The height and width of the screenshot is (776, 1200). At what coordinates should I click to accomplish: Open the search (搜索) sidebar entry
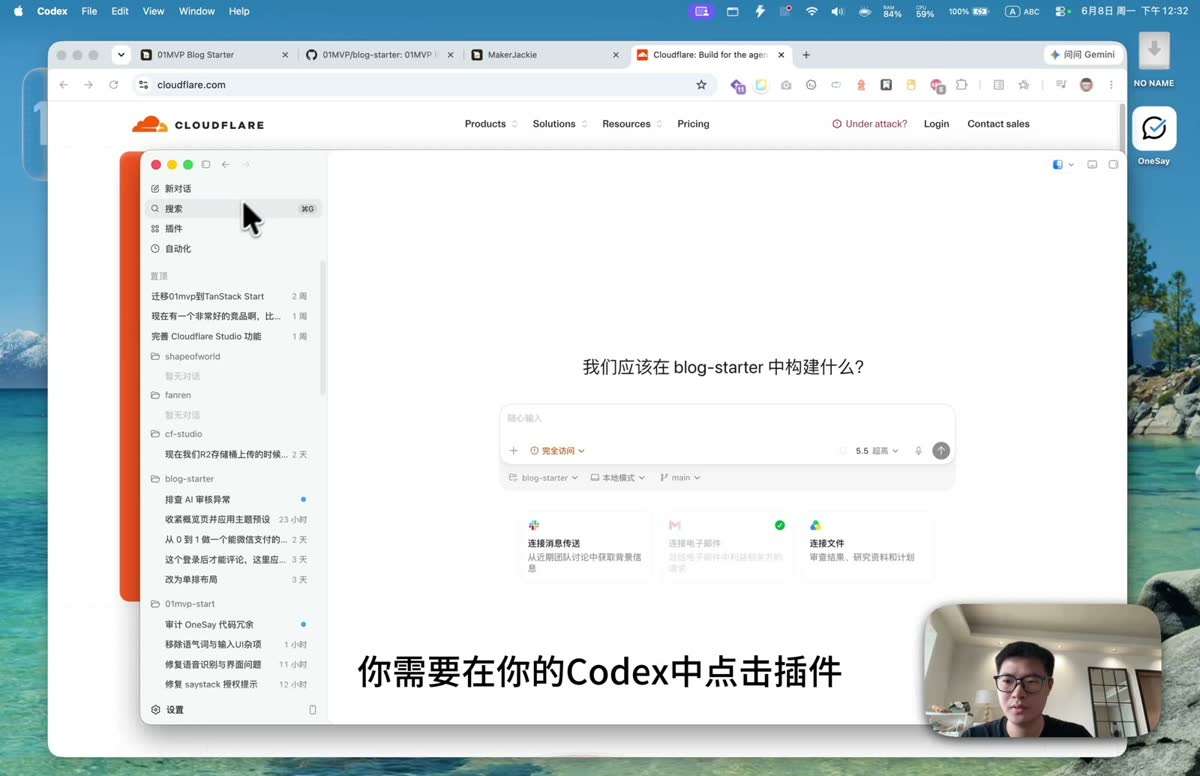[x=234, y=209]
